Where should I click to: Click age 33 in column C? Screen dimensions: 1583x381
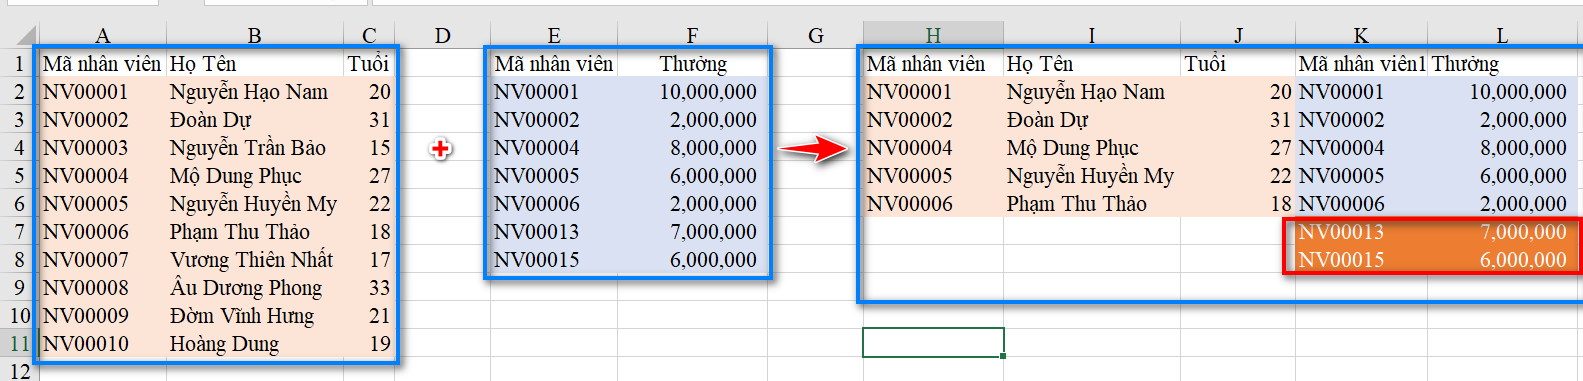pos(369,288)
